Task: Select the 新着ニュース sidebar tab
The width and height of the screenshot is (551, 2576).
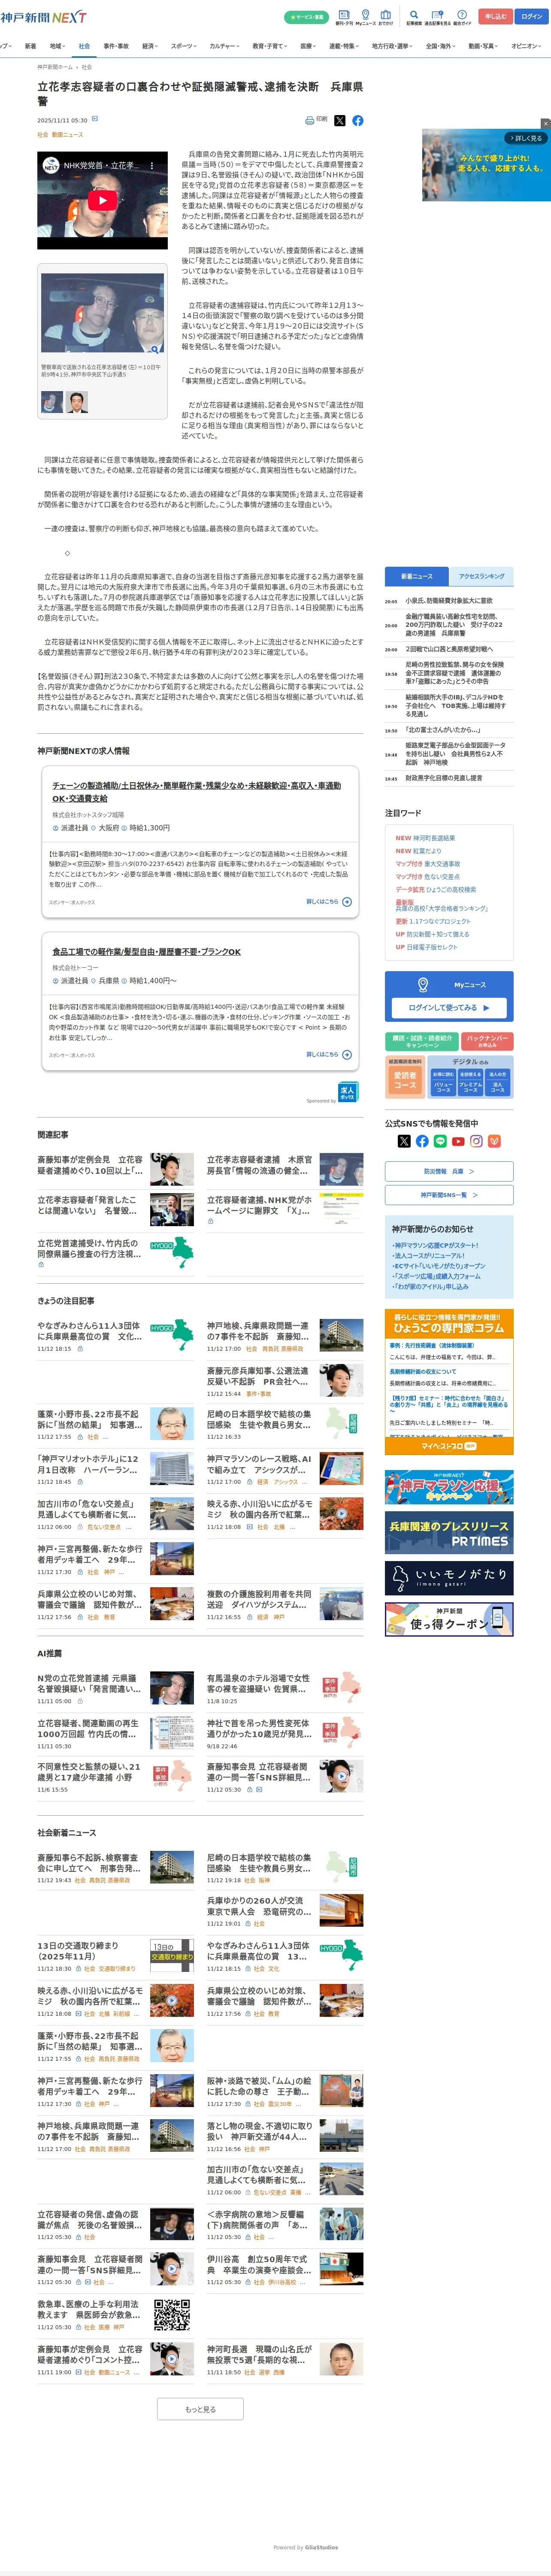Action: tap(417, 576)
